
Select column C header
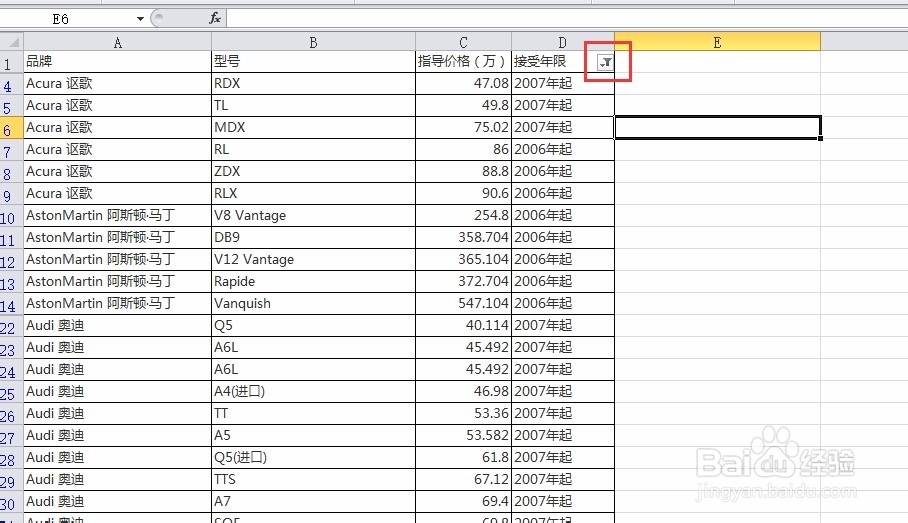point(463,42)
